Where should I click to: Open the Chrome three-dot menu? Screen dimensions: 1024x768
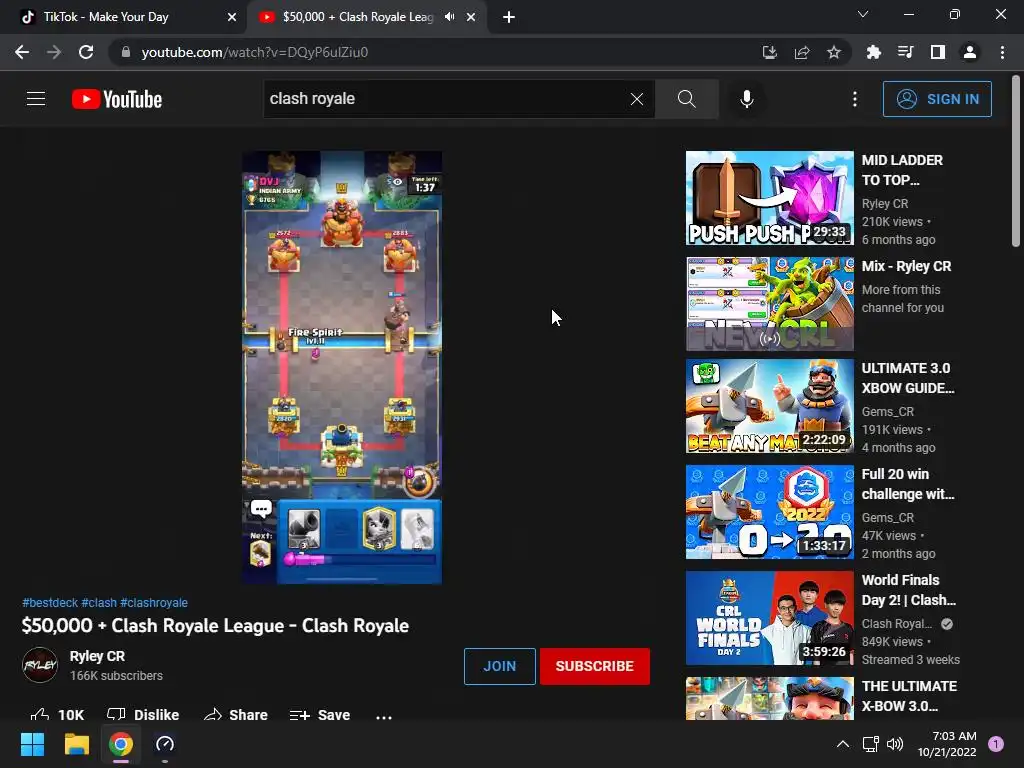[1002, 52]
